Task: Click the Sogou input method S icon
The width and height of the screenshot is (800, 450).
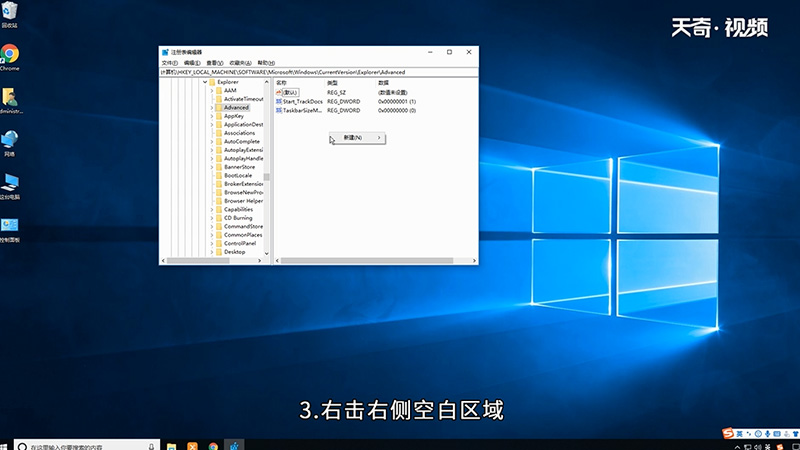Action: [728, 433]
